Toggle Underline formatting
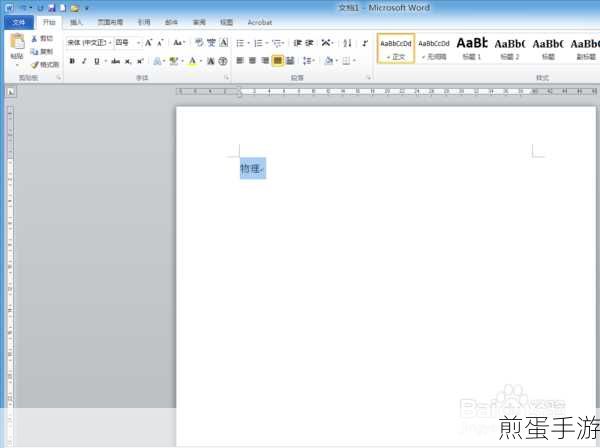Viewport: 600px width, 448px height. pyautogui.click(x=97, y=61)
